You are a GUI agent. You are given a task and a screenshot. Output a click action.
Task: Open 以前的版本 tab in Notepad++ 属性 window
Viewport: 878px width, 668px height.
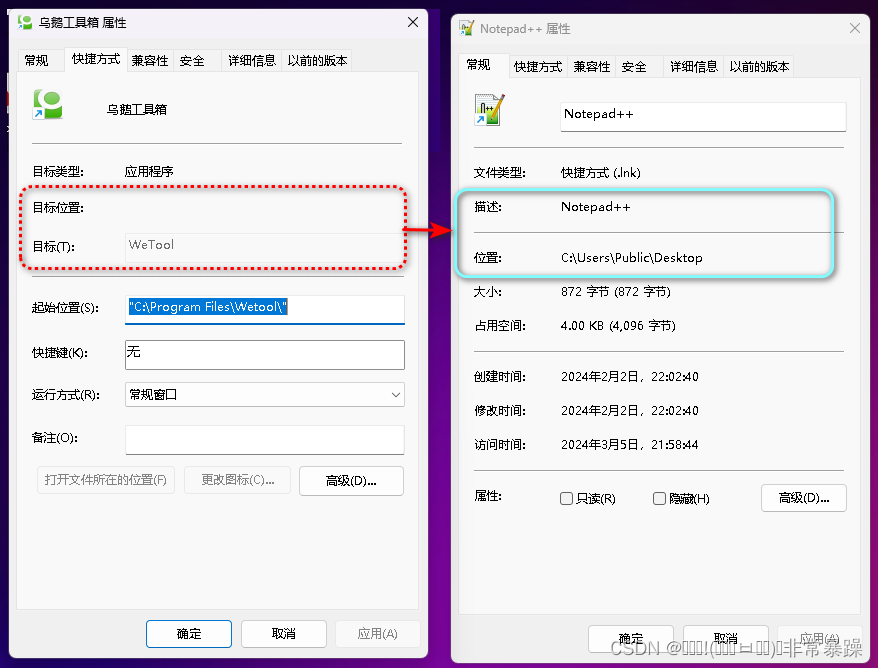(x=759, y=67)
